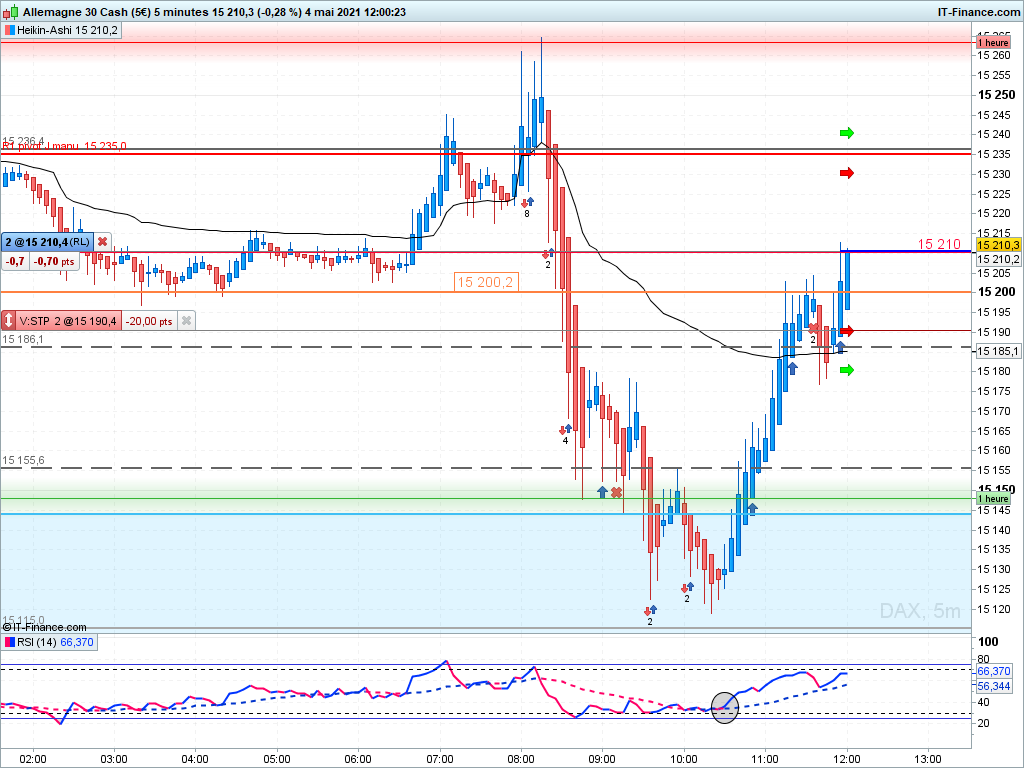Click the yellow 15 210,3 current price tag
The height and width of the screenshot is (768, 1024).
998,245
